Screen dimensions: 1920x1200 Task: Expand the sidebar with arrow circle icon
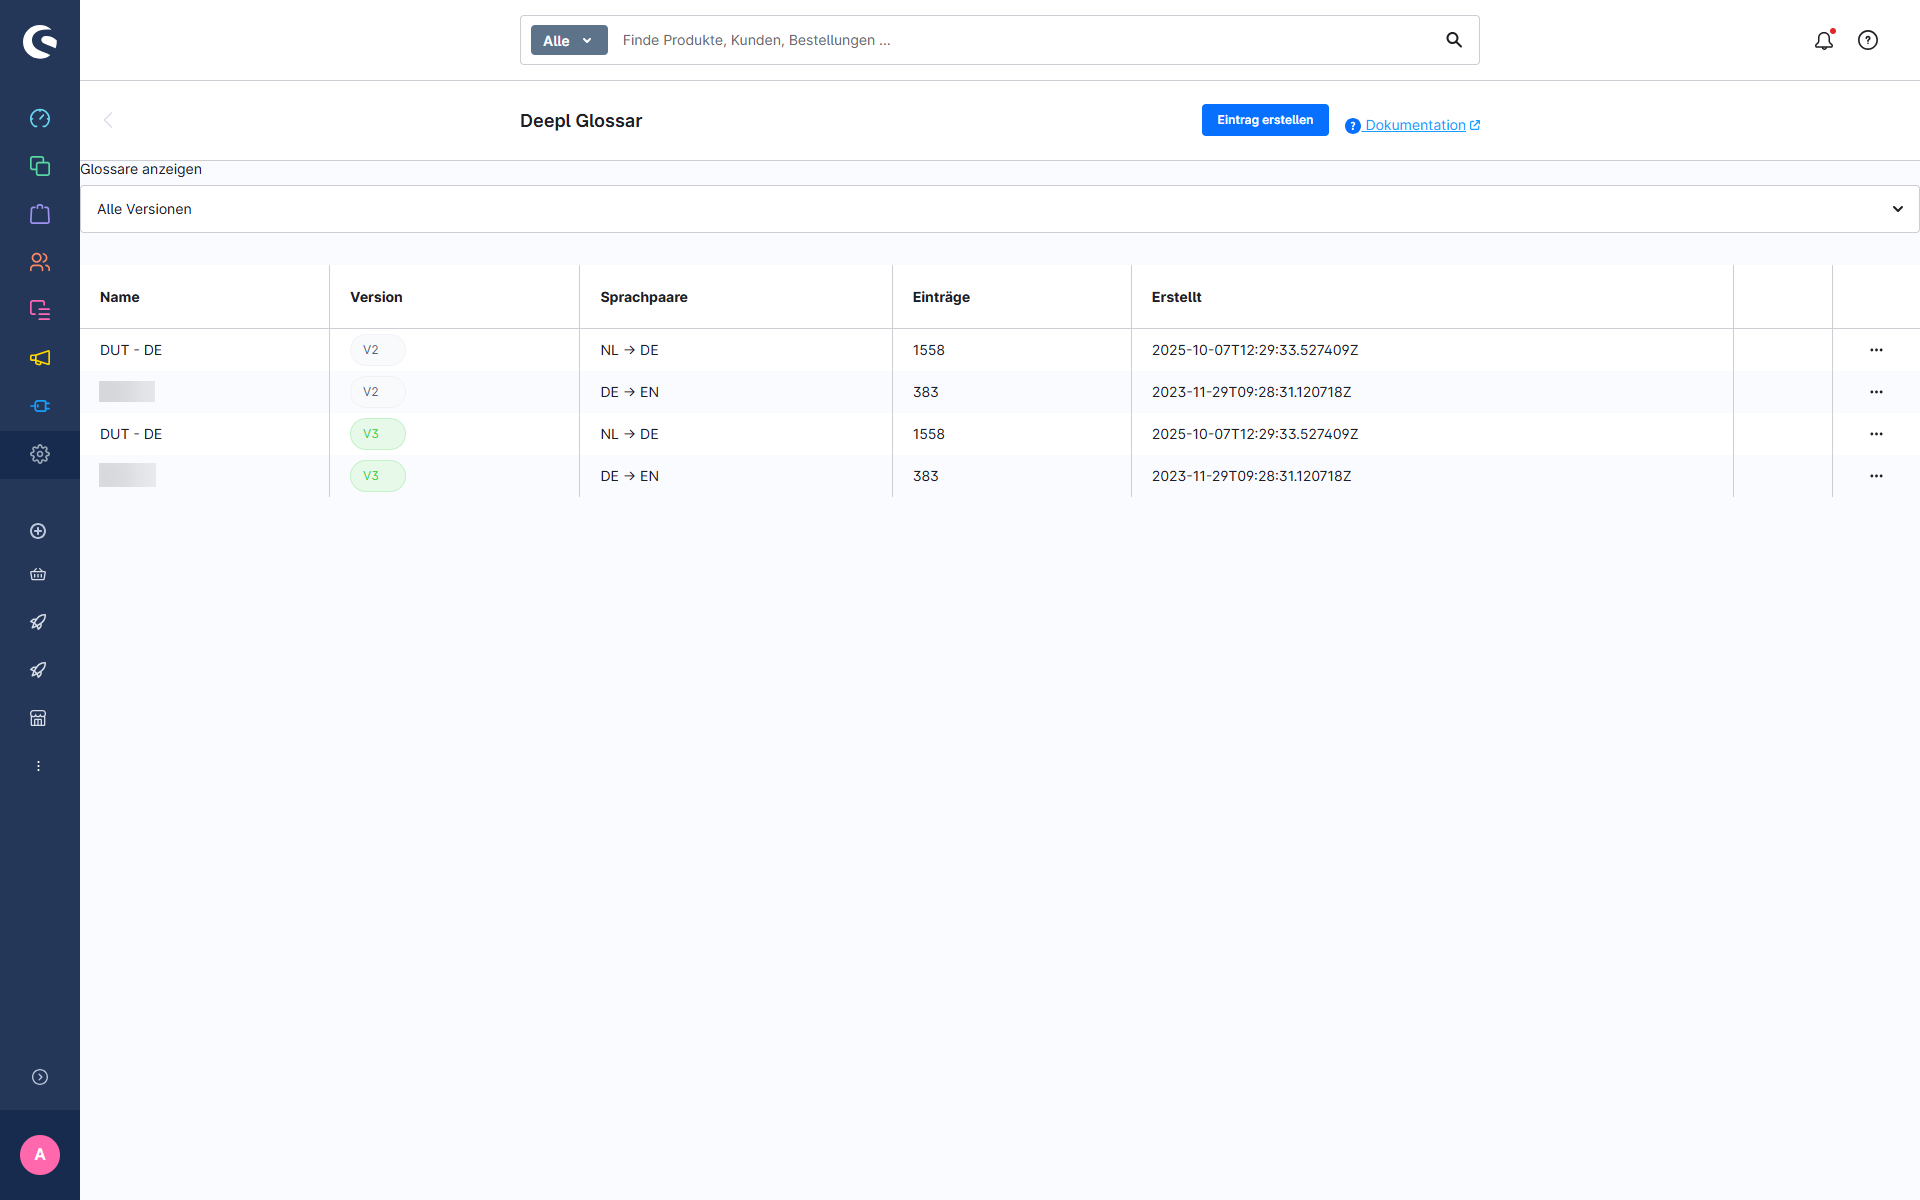point(40,1077)
